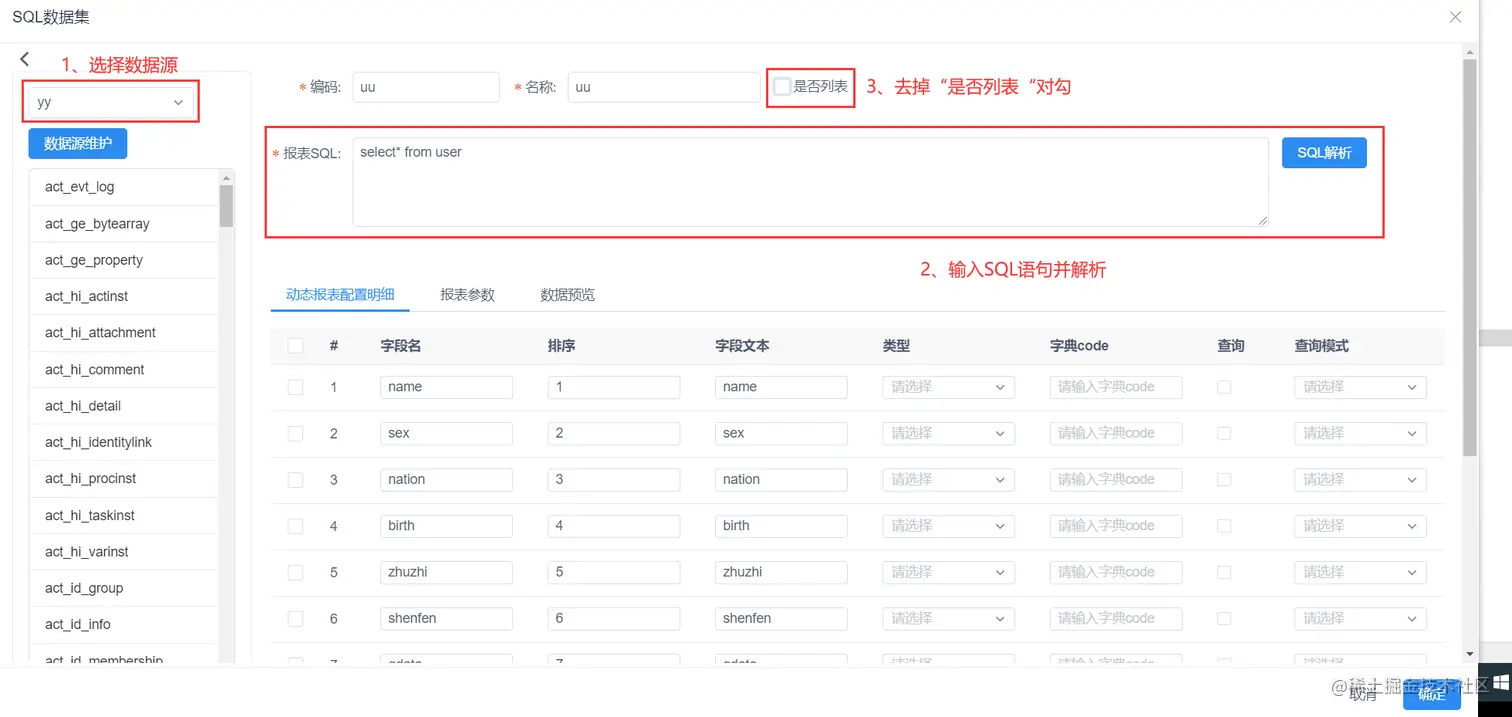Select act_evt_log table in list

(124, 187)
